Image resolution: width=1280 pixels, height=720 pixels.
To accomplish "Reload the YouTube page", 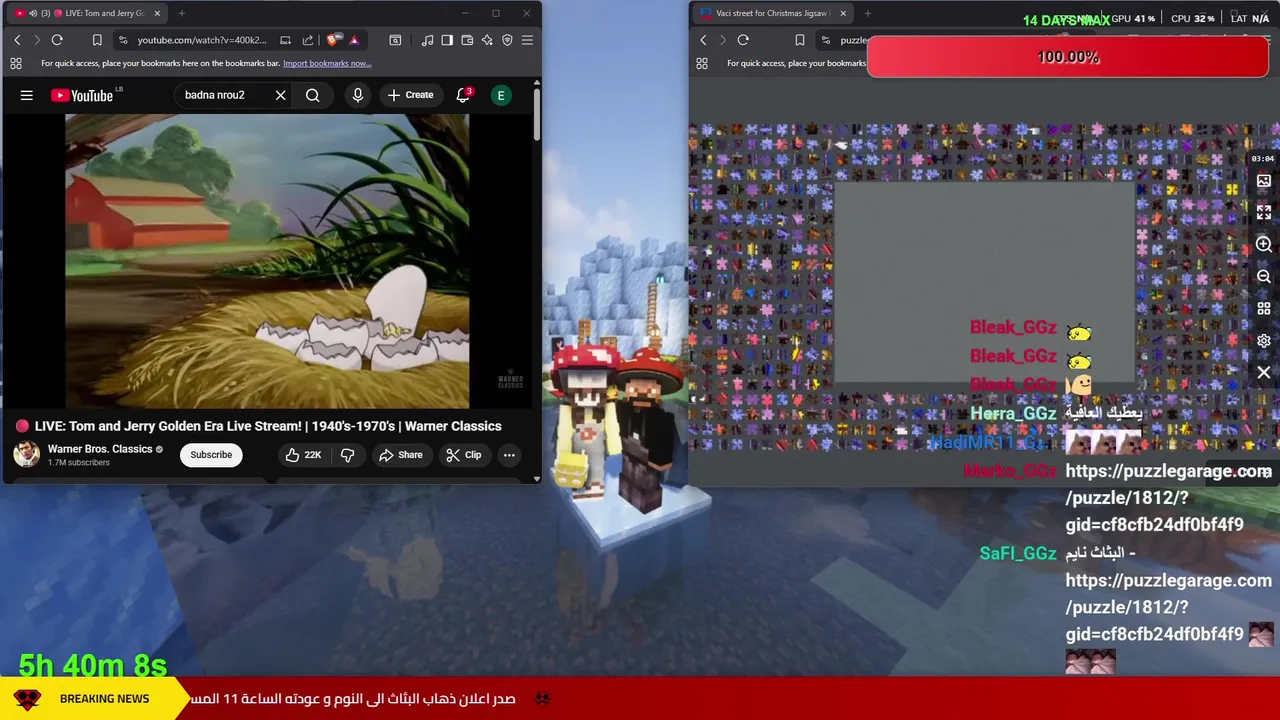I will coord(57,40).
